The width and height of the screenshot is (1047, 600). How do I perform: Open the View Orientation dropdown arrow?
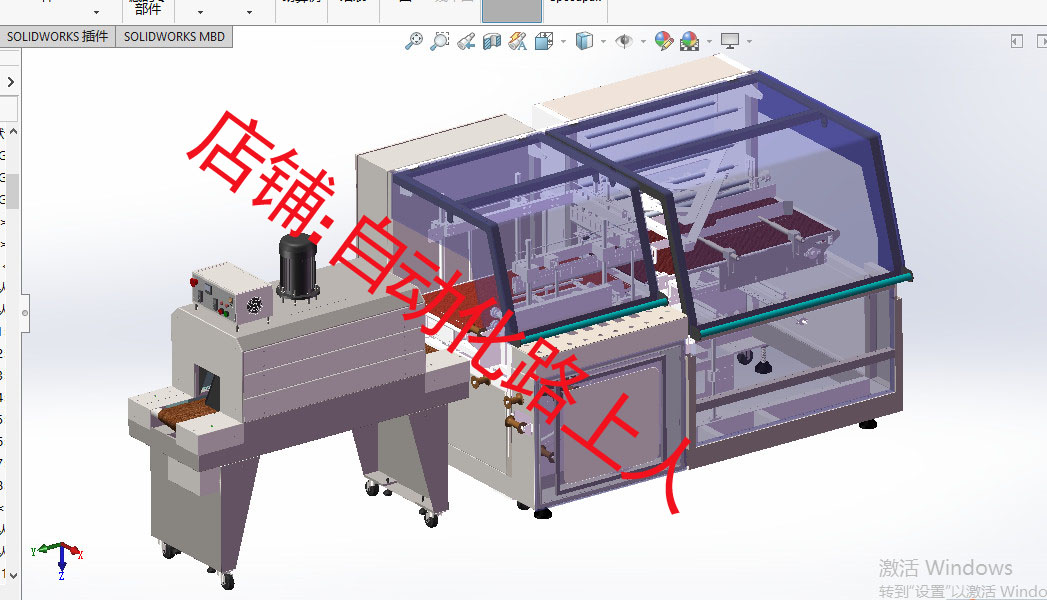(x=564, y=42)
